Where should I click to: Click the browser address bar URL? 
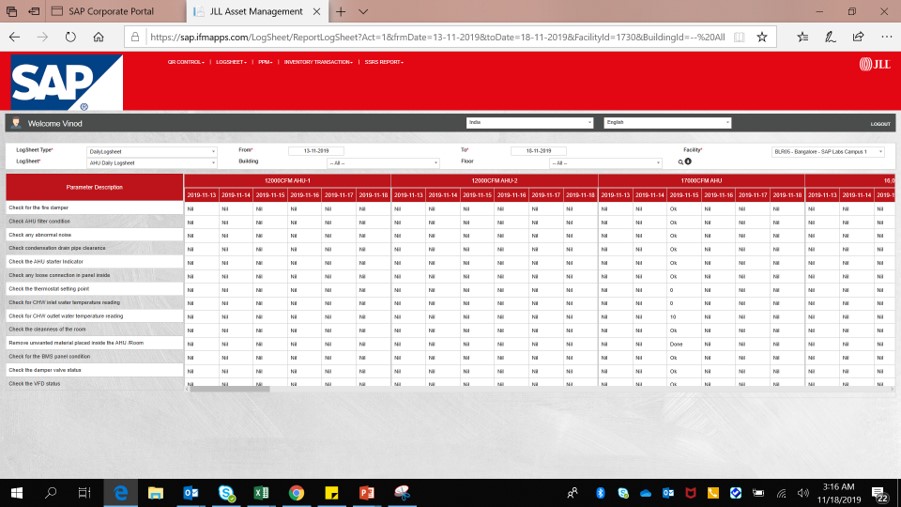coord(437,37)
